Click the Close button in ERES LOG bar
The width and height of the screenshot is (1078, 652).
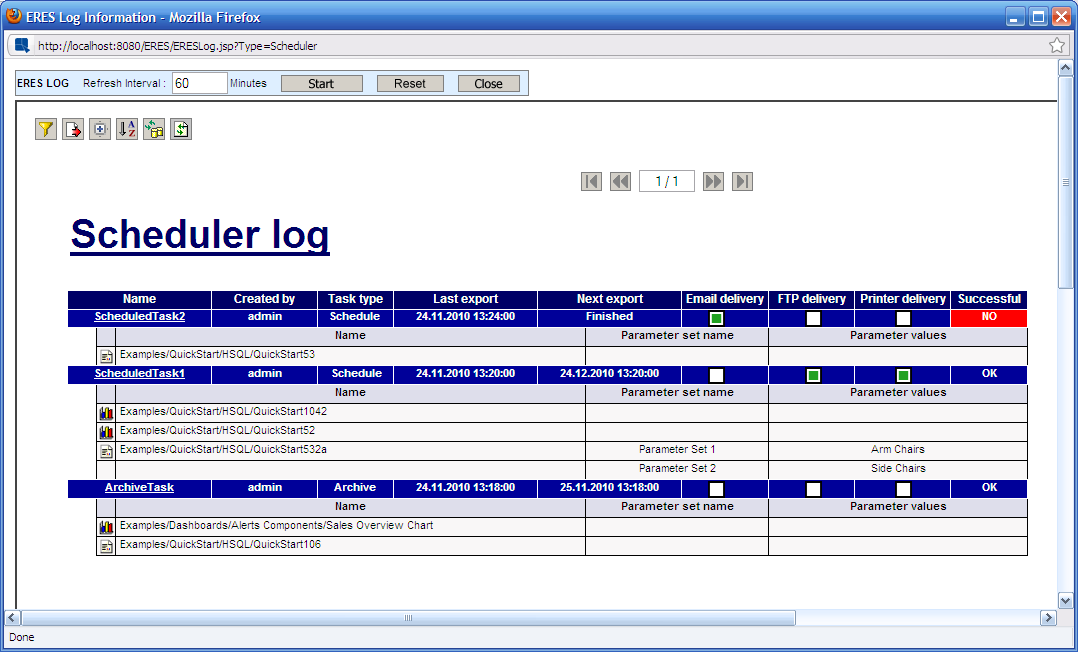(489, 83)
